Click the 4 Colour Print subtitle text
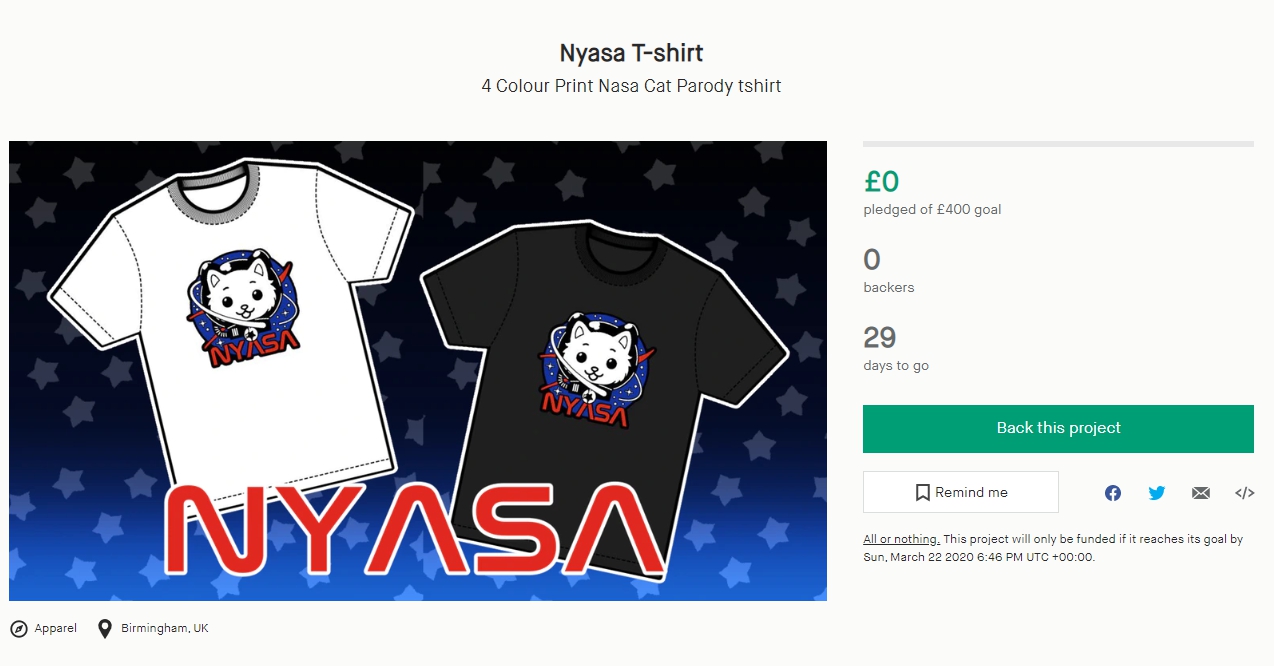Image resolution: width=1274 pixels, height=666 pixels. pyautogui.click(x=631, y=86)
